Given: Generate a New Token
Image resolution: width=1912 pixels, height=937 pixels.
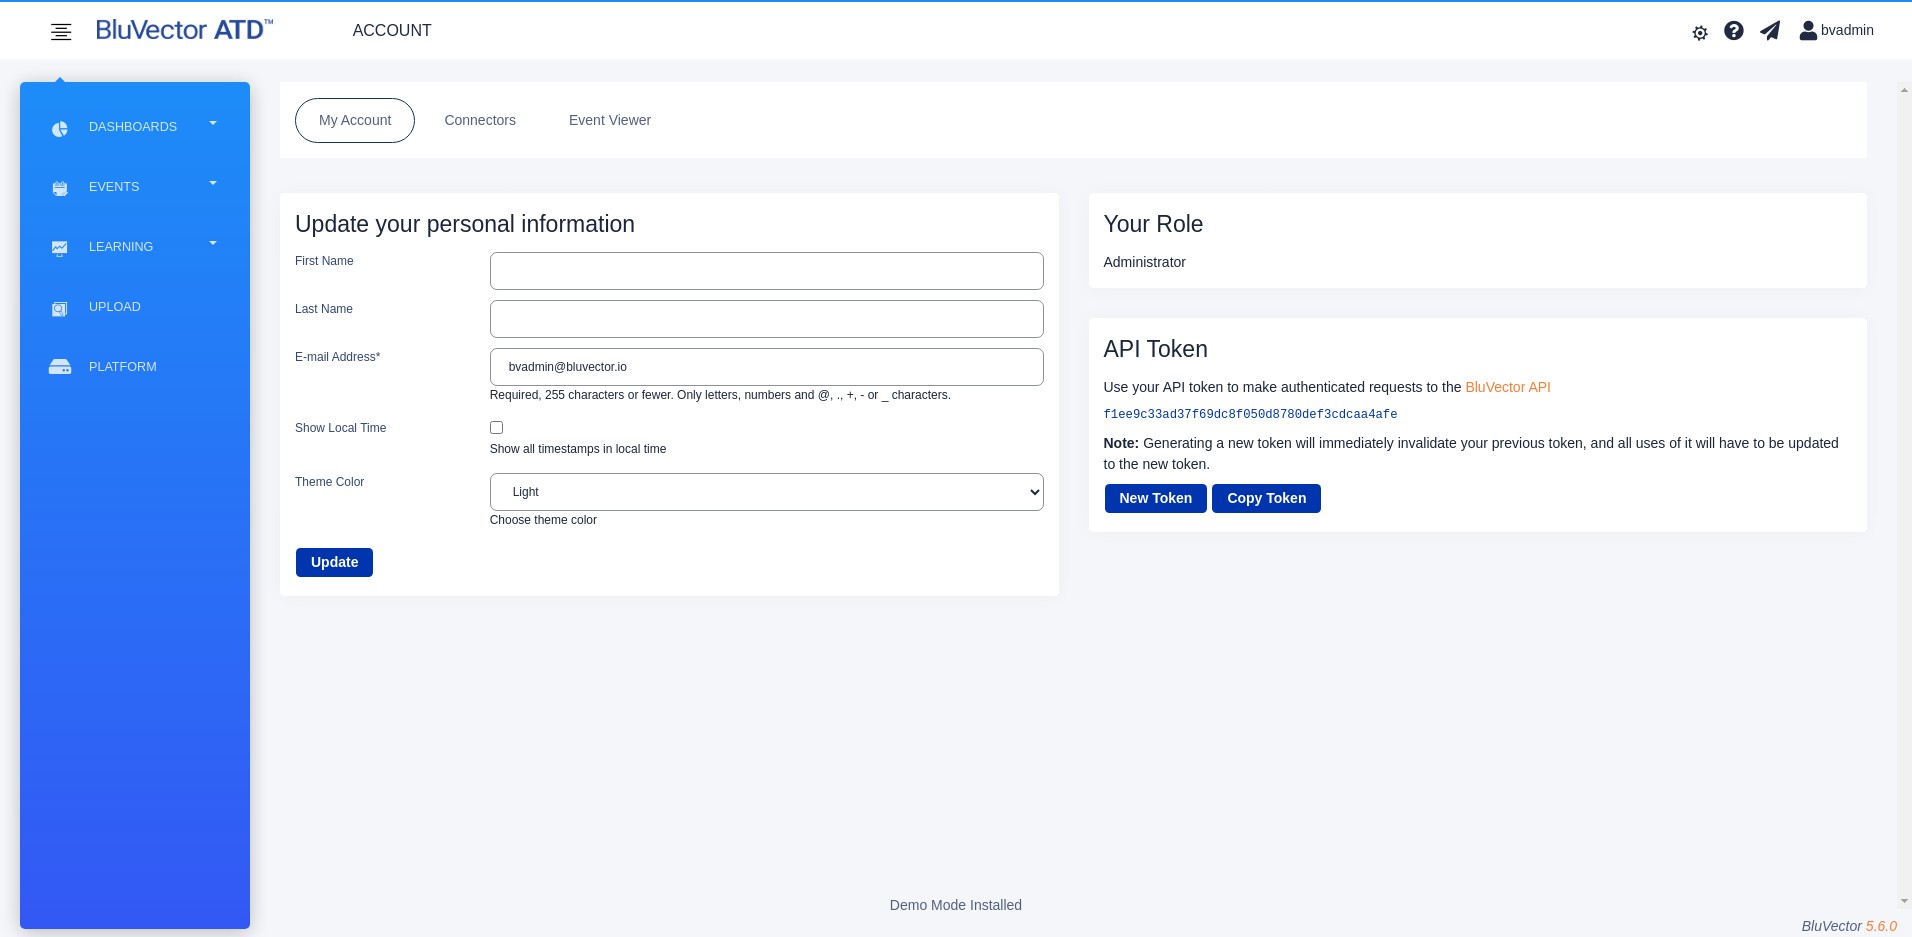Looking at the screenshot, I should [1155, 498].
